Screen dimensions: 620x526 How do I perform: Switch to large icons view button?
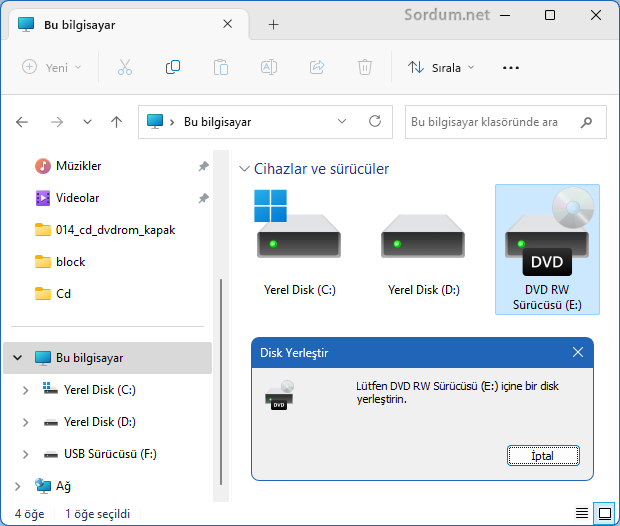pos(605,513)
